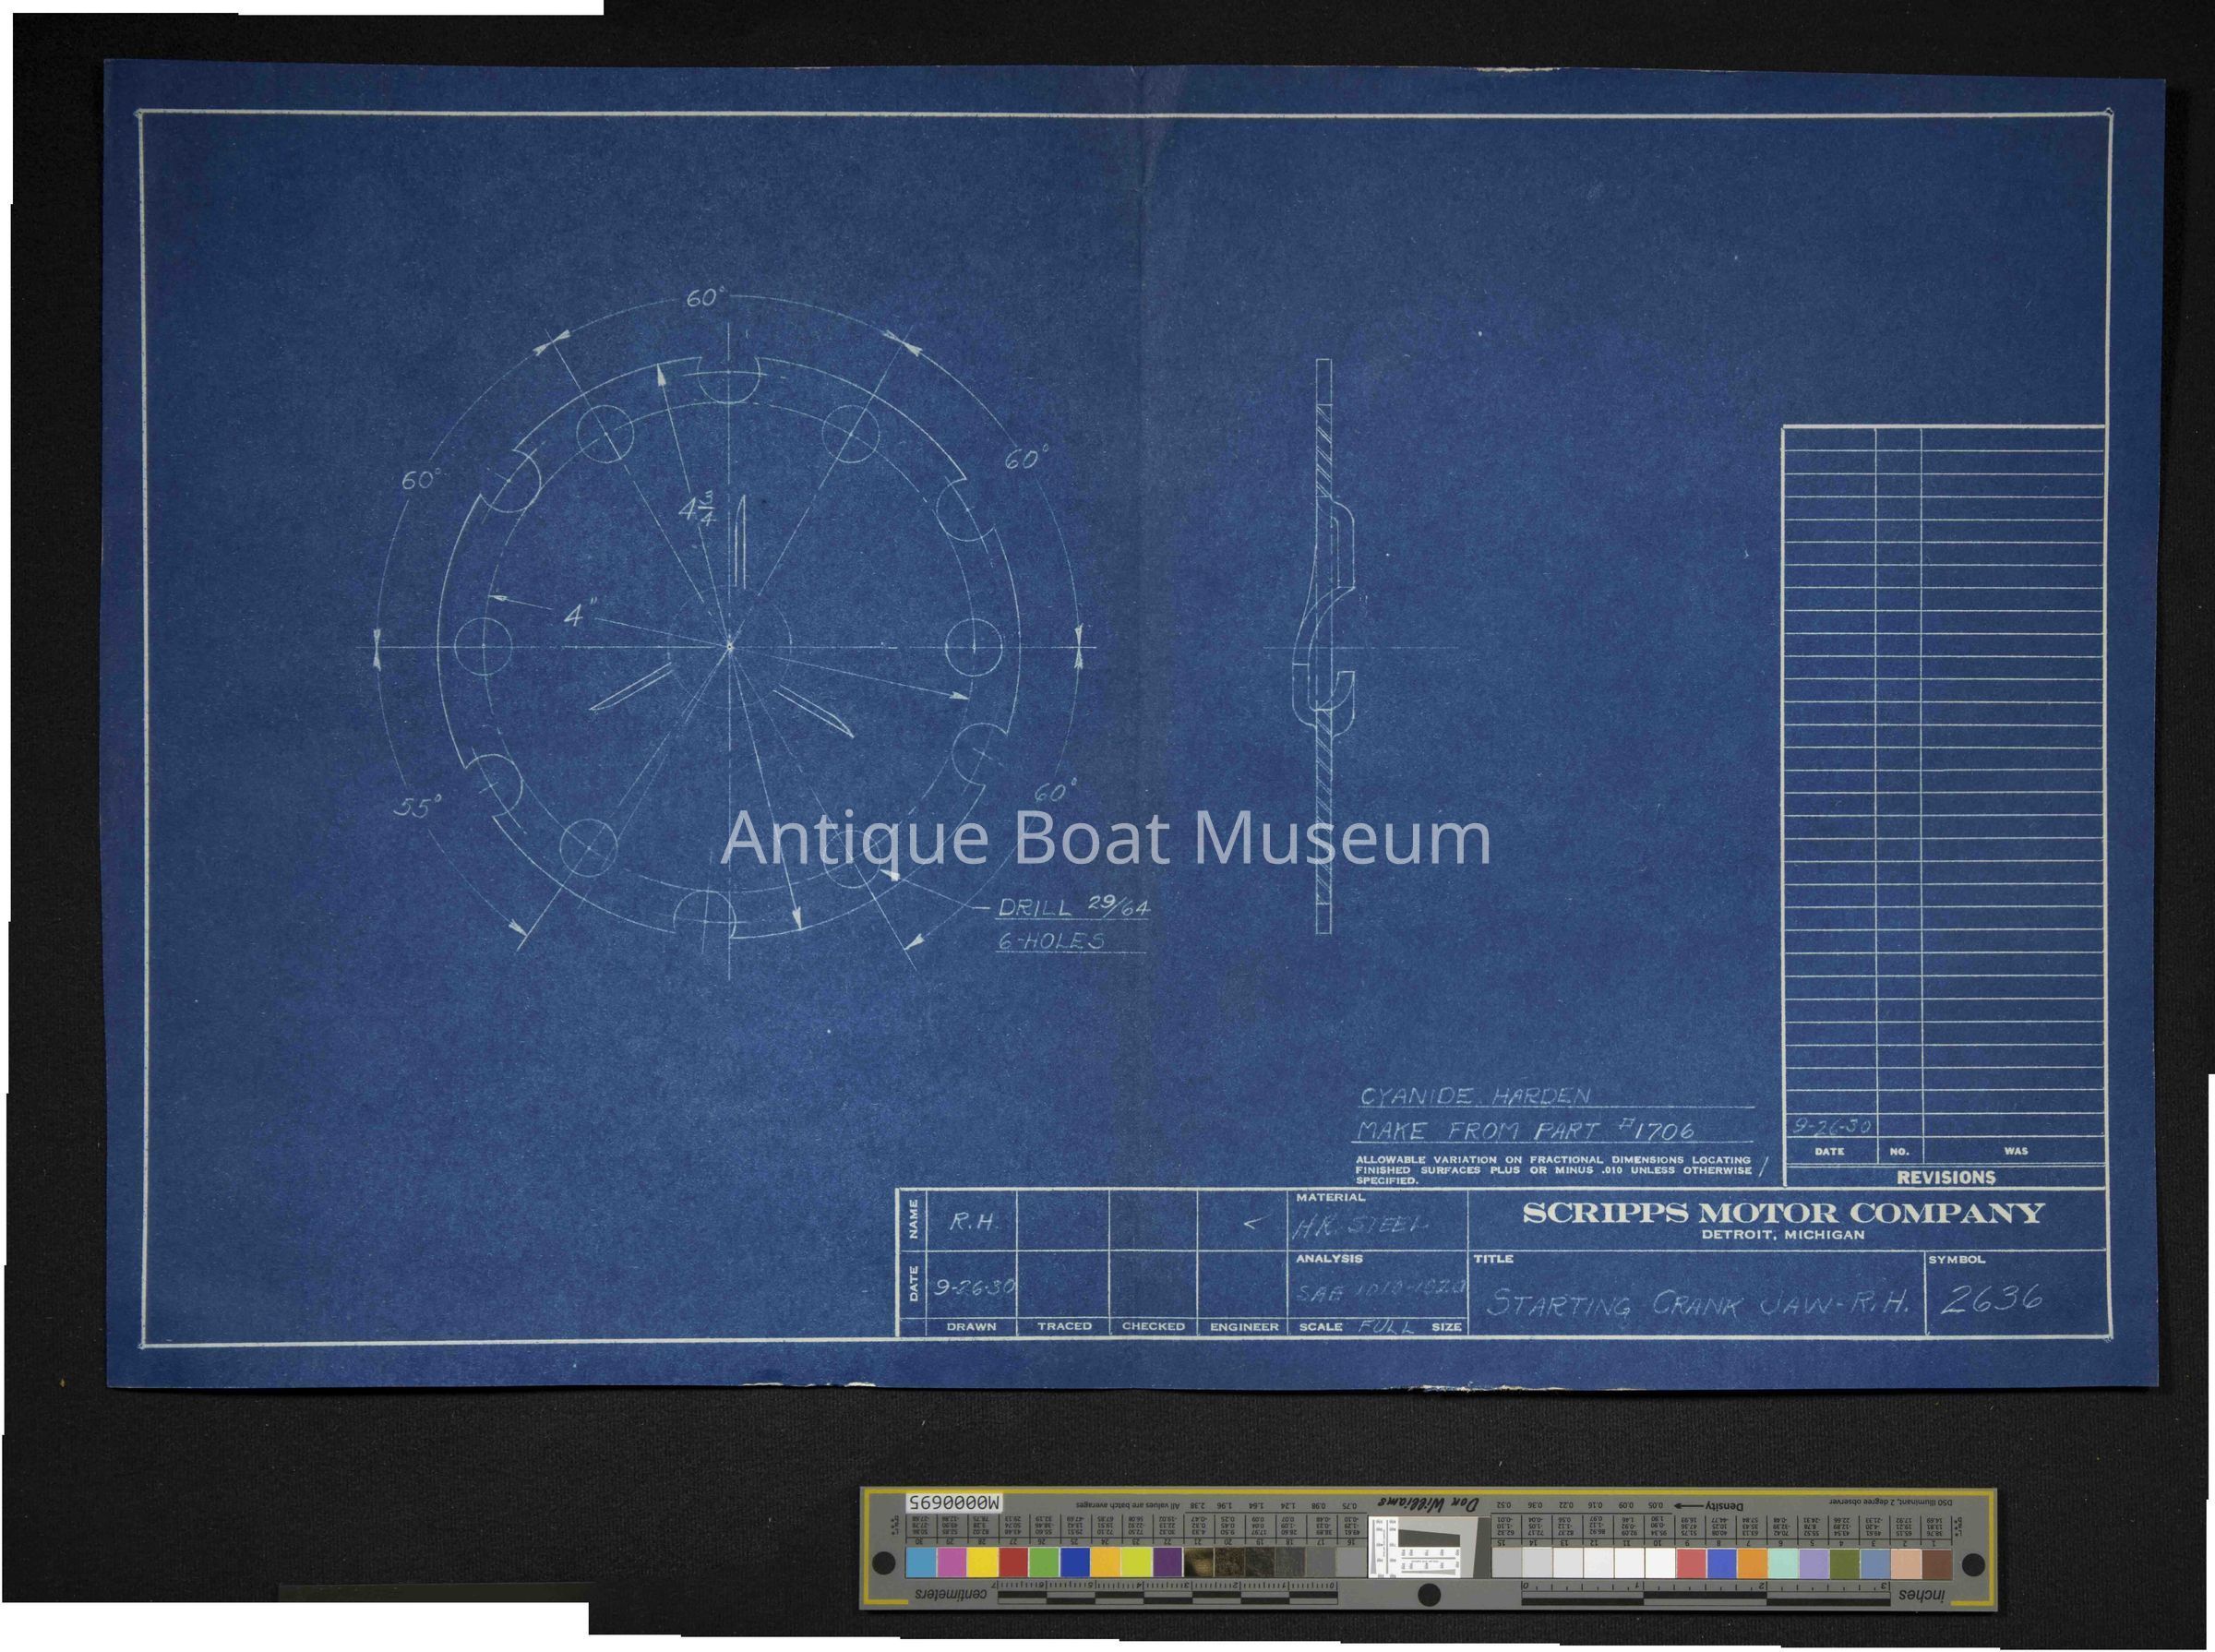This screenshot has width=2215, height=1652.
Task: Click the 'Scripps Motor Company' title heading
Action: 1783,1213
